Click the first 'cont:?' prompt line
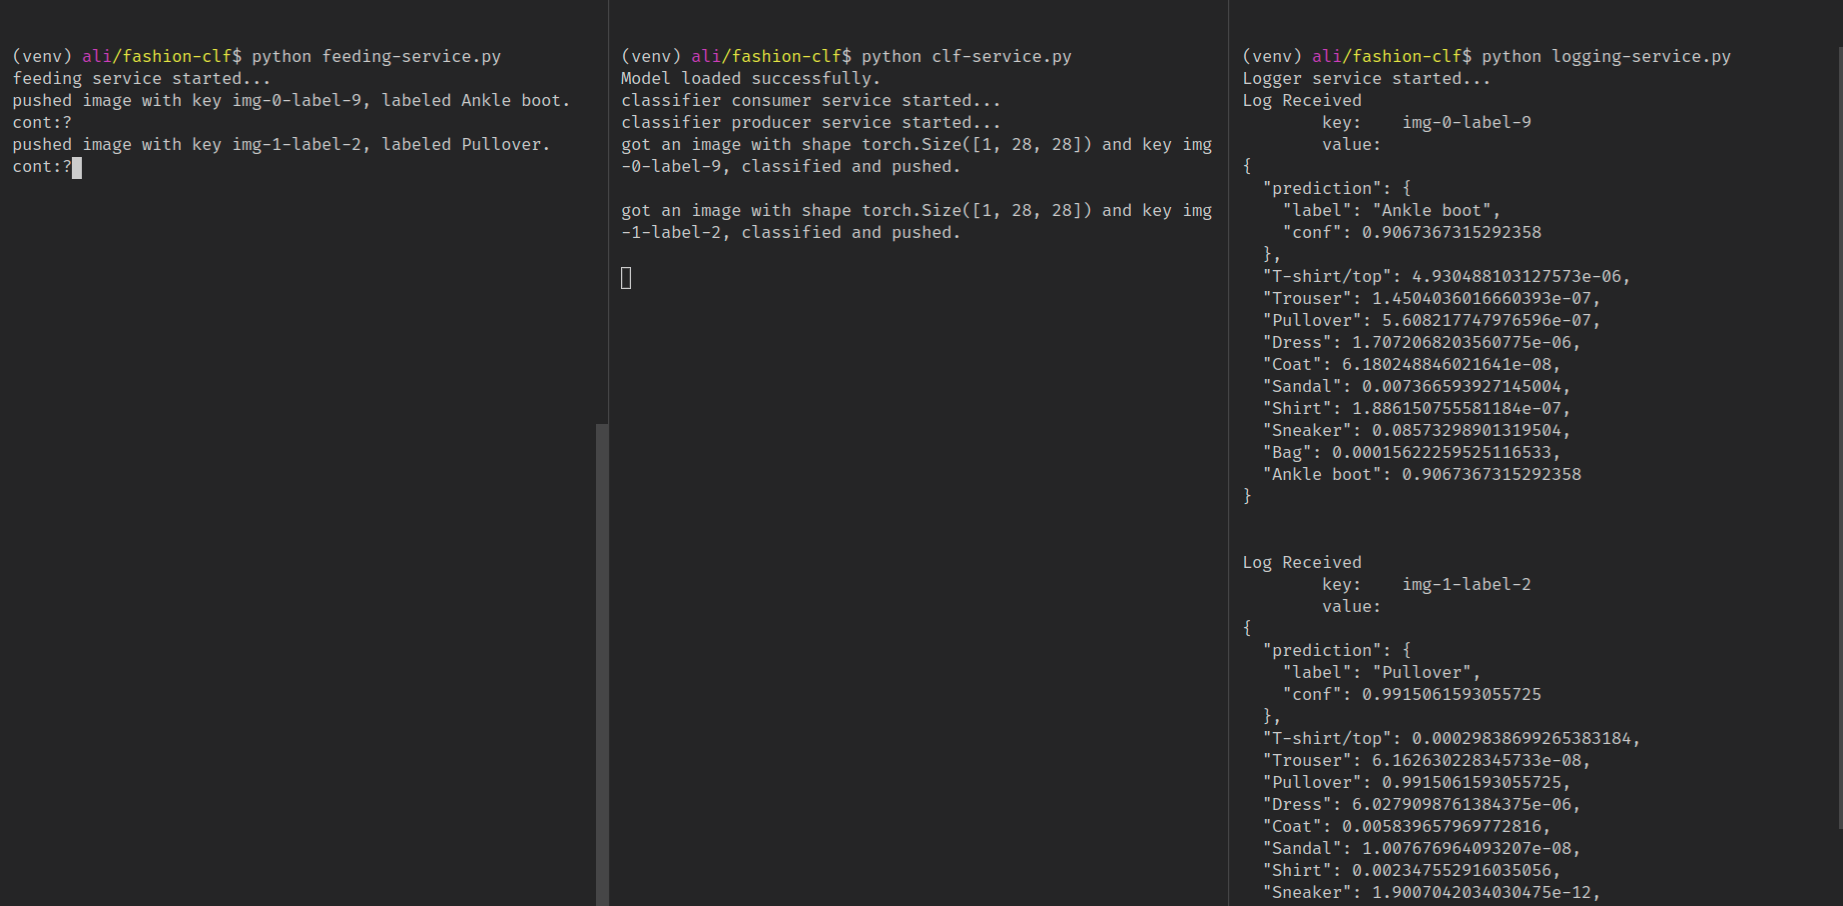Viewport: 1843px width, 906px height. coord(42,122)
